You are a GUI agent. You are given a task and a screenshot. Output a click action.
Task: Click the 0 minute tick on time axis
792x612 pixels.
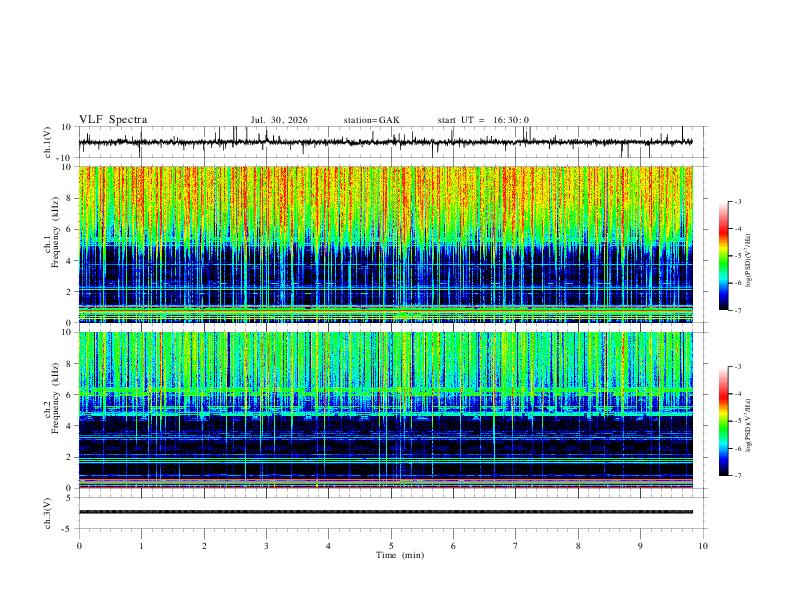pyautogui.click(x=79, y=546)
